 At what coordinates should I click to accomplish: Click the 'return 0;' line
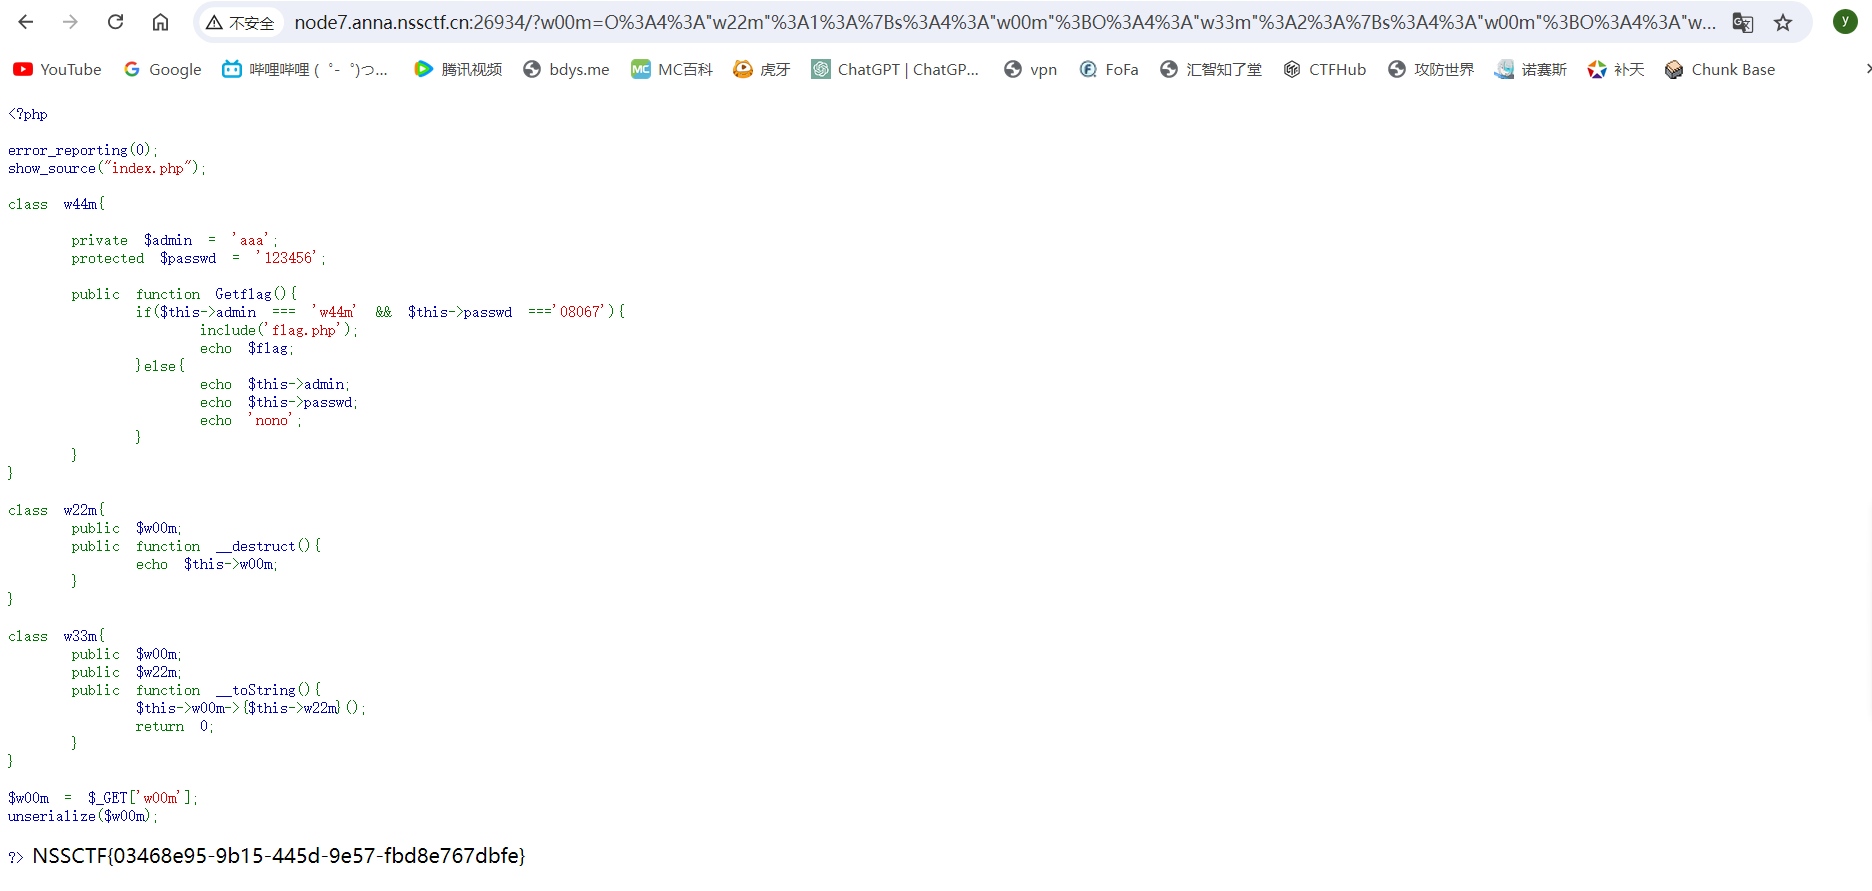point(174,726)
